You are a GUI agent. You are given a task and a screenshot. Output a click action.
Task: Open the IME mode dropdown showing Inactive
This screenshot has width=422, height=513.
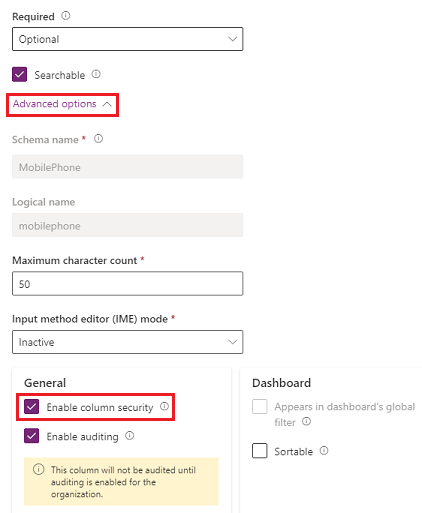click(128, 342)
